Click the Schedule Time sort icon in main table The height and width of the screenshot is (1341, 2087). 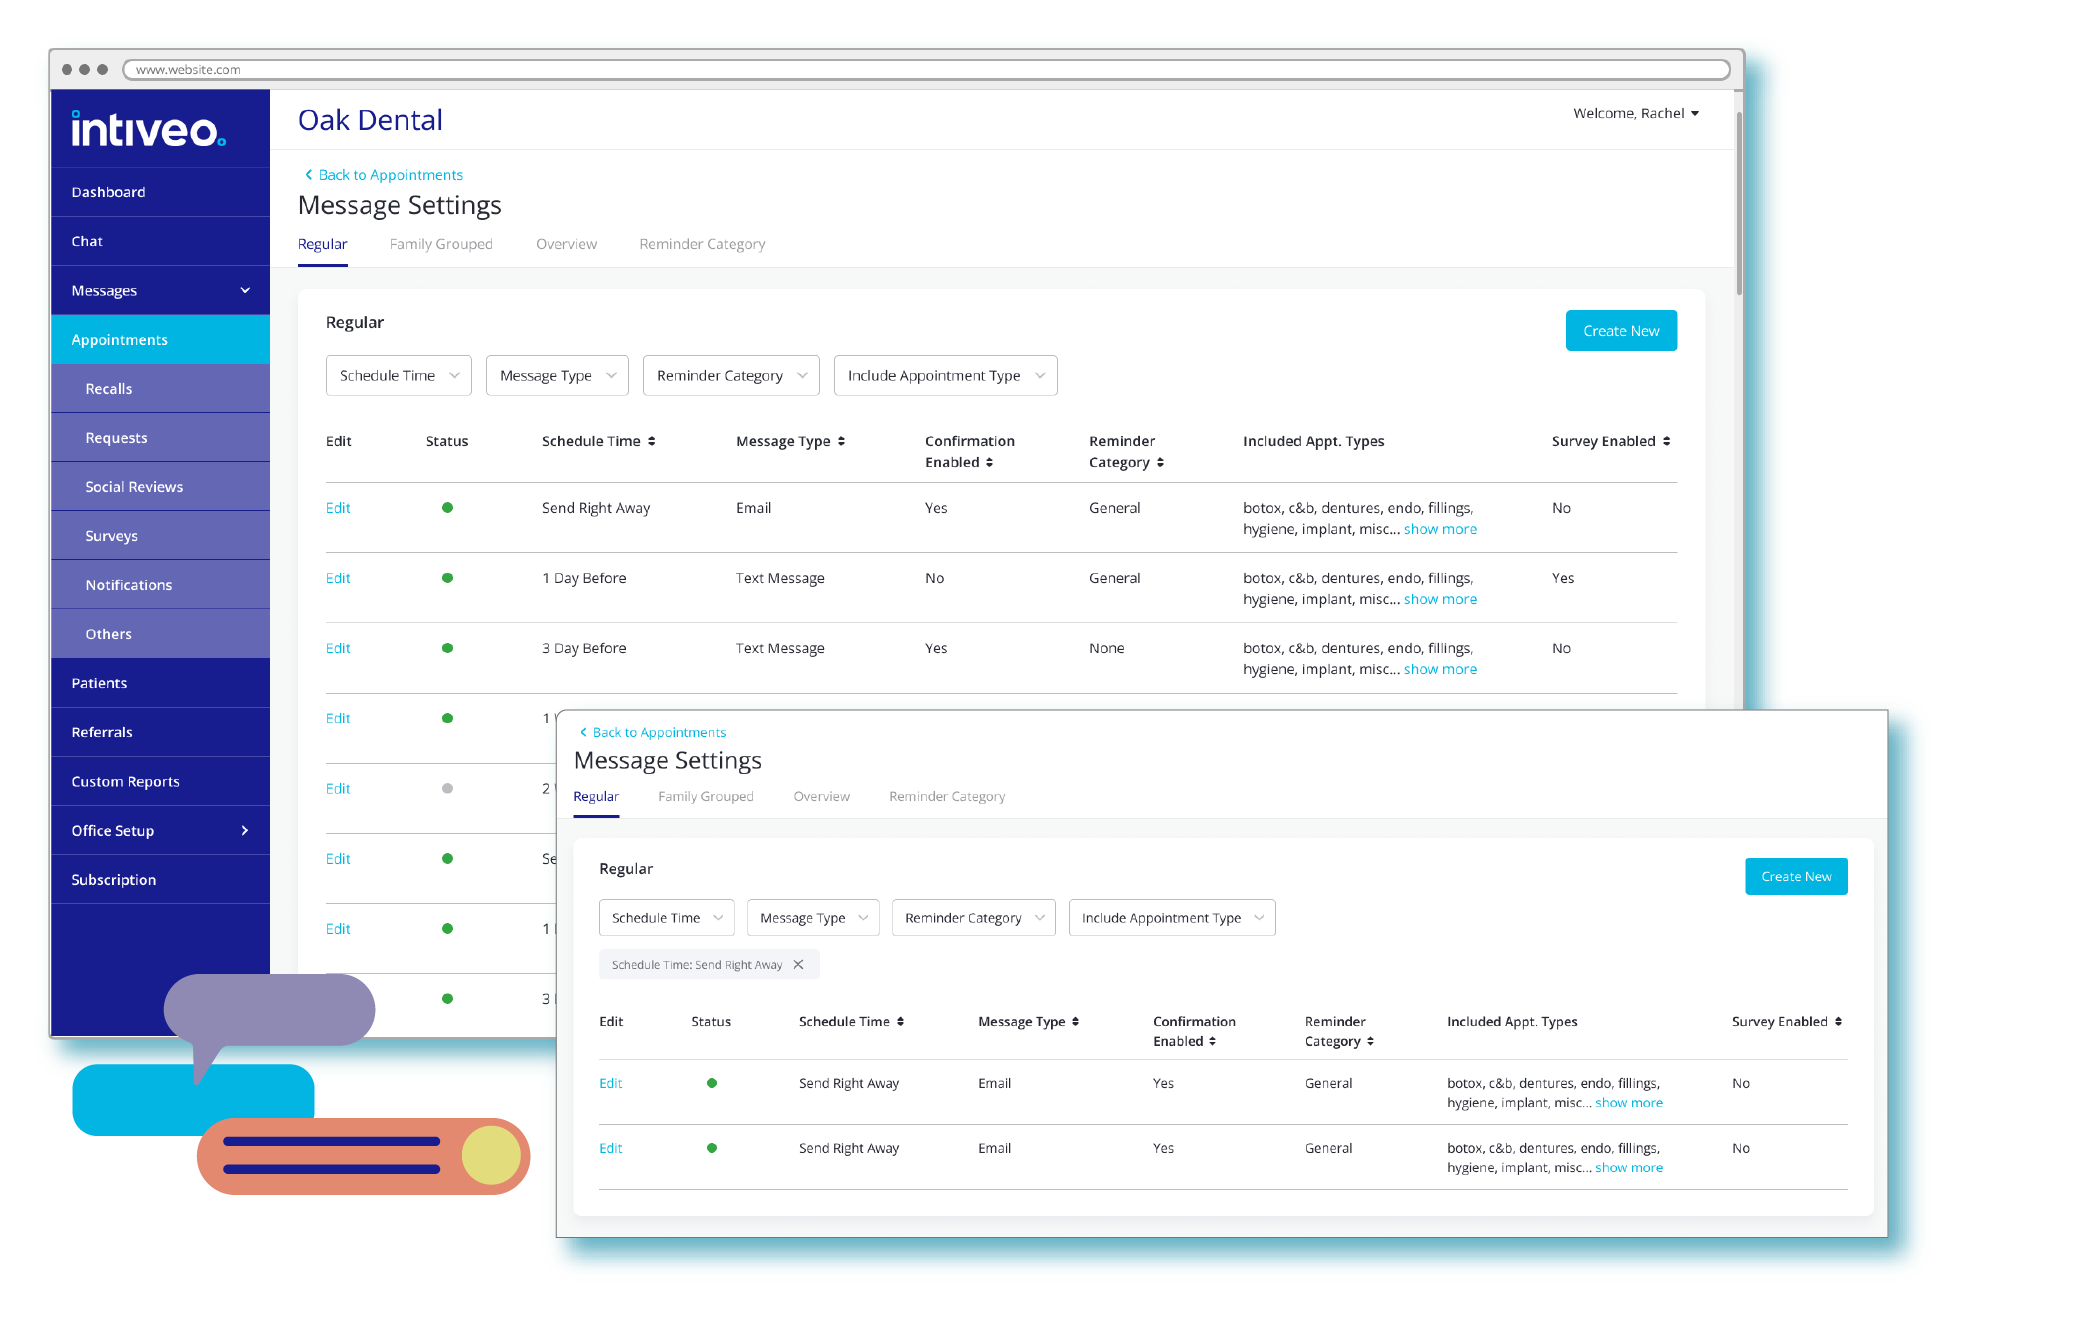pos(651,441)
